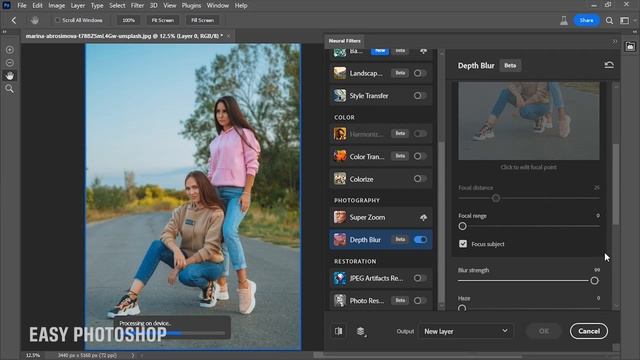The height and width of the screenshot is (360, 640).
Task: Click the focal point preview thumbnail
Action: point(529,121)
